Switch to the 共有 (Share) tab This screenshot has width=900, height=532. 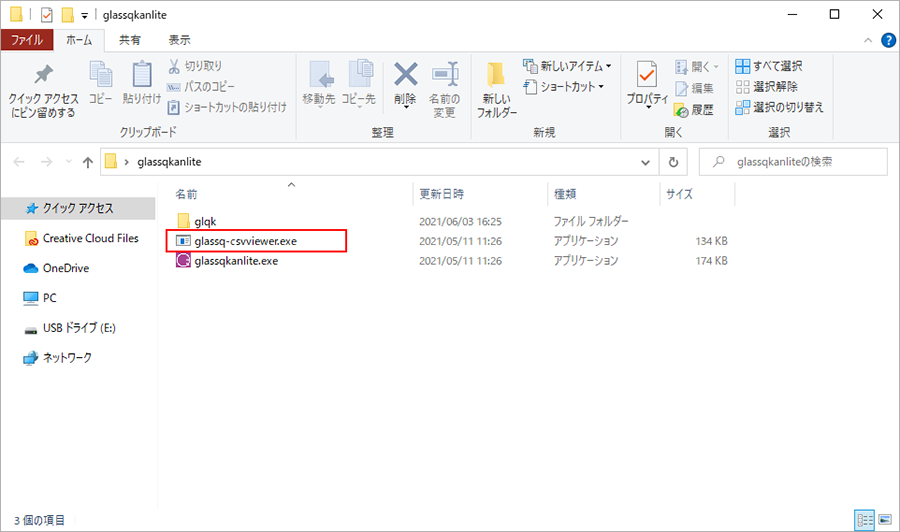[x=130, y=40]
